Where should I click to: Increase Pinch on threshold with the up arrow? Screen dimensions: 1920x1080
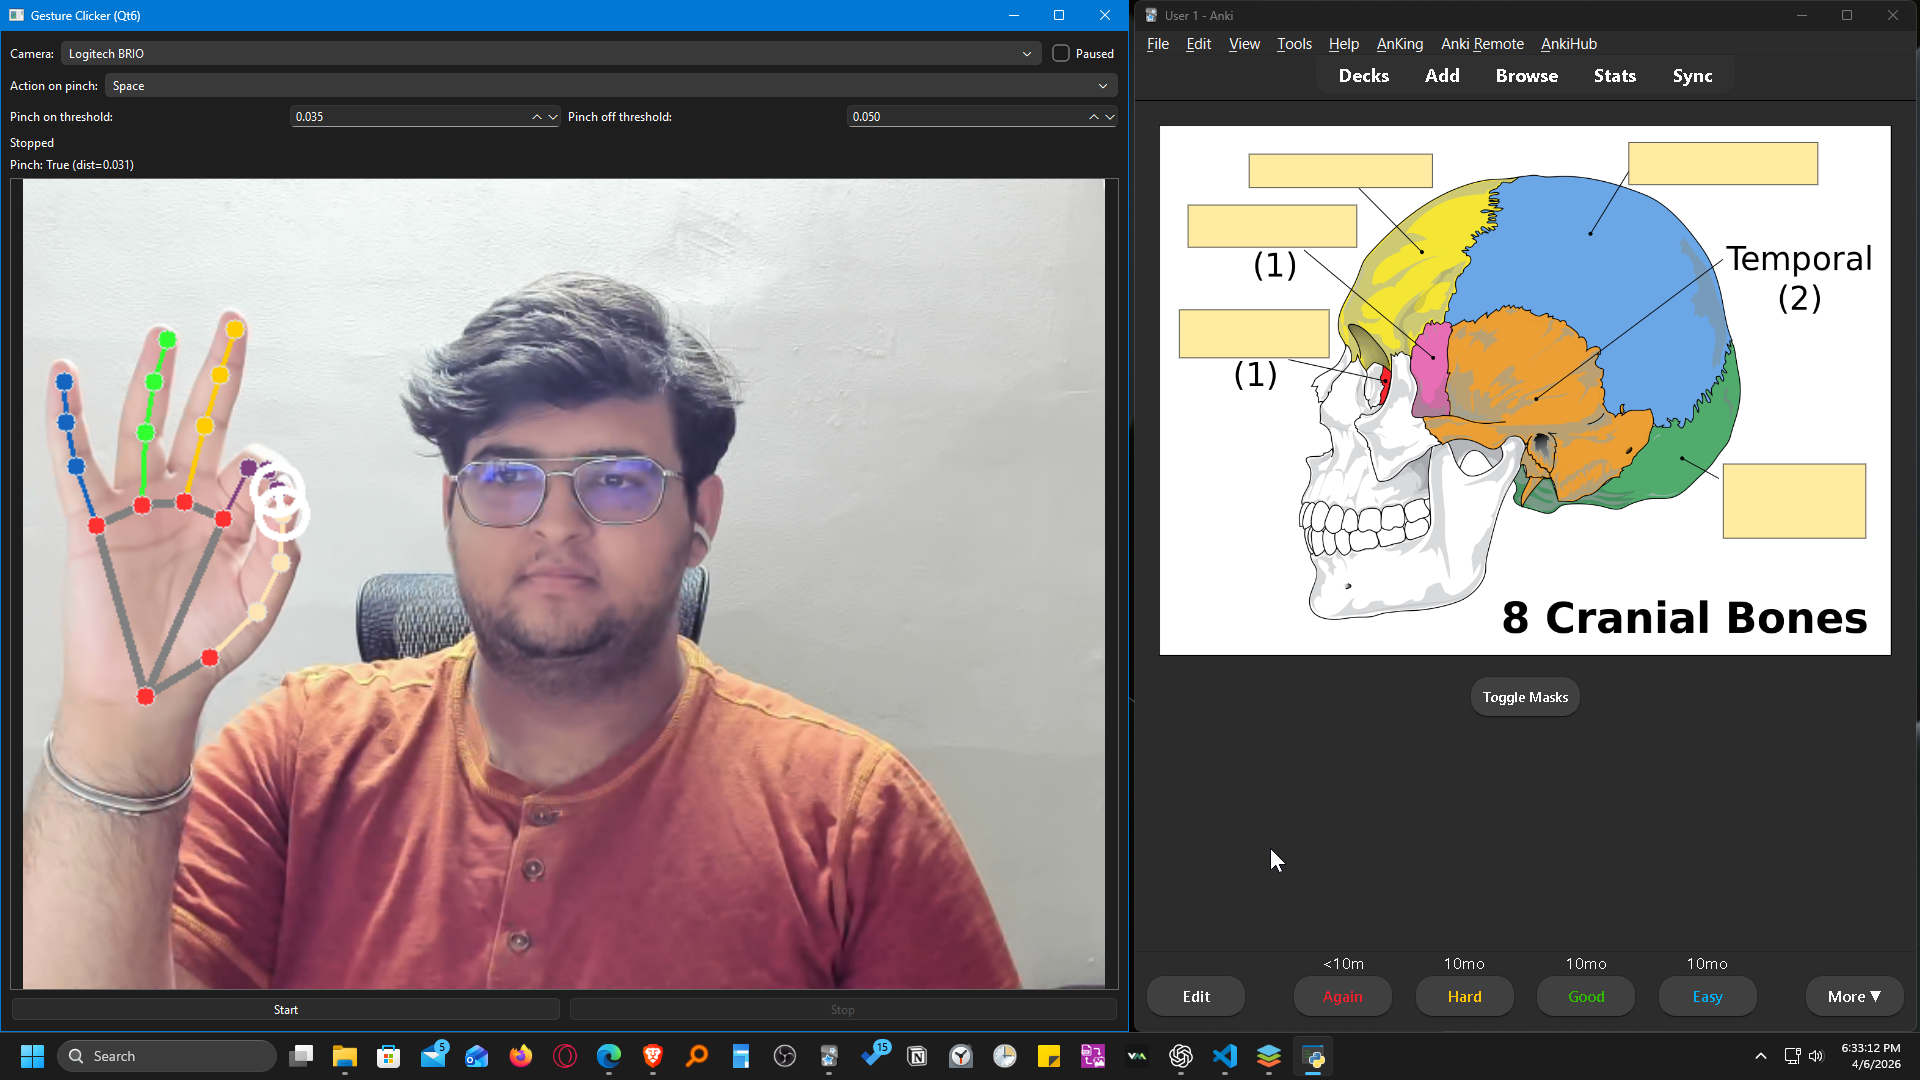click(537, 112)
